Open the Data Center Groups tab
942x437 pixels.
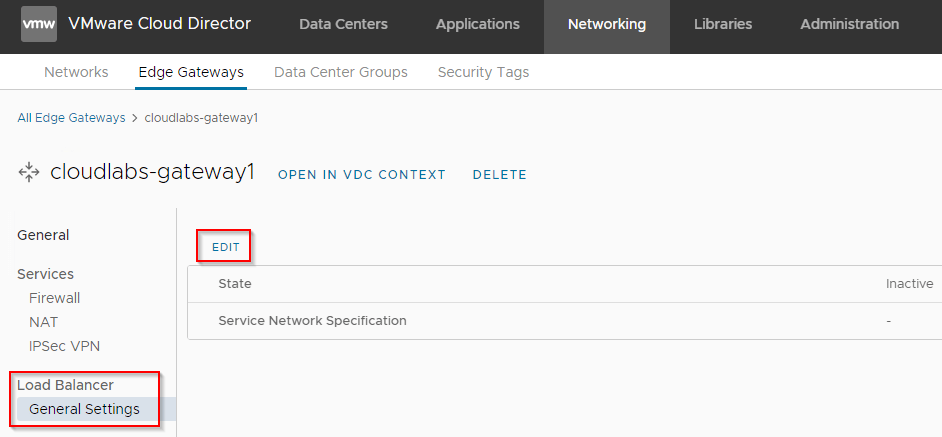tap(341, 72)
